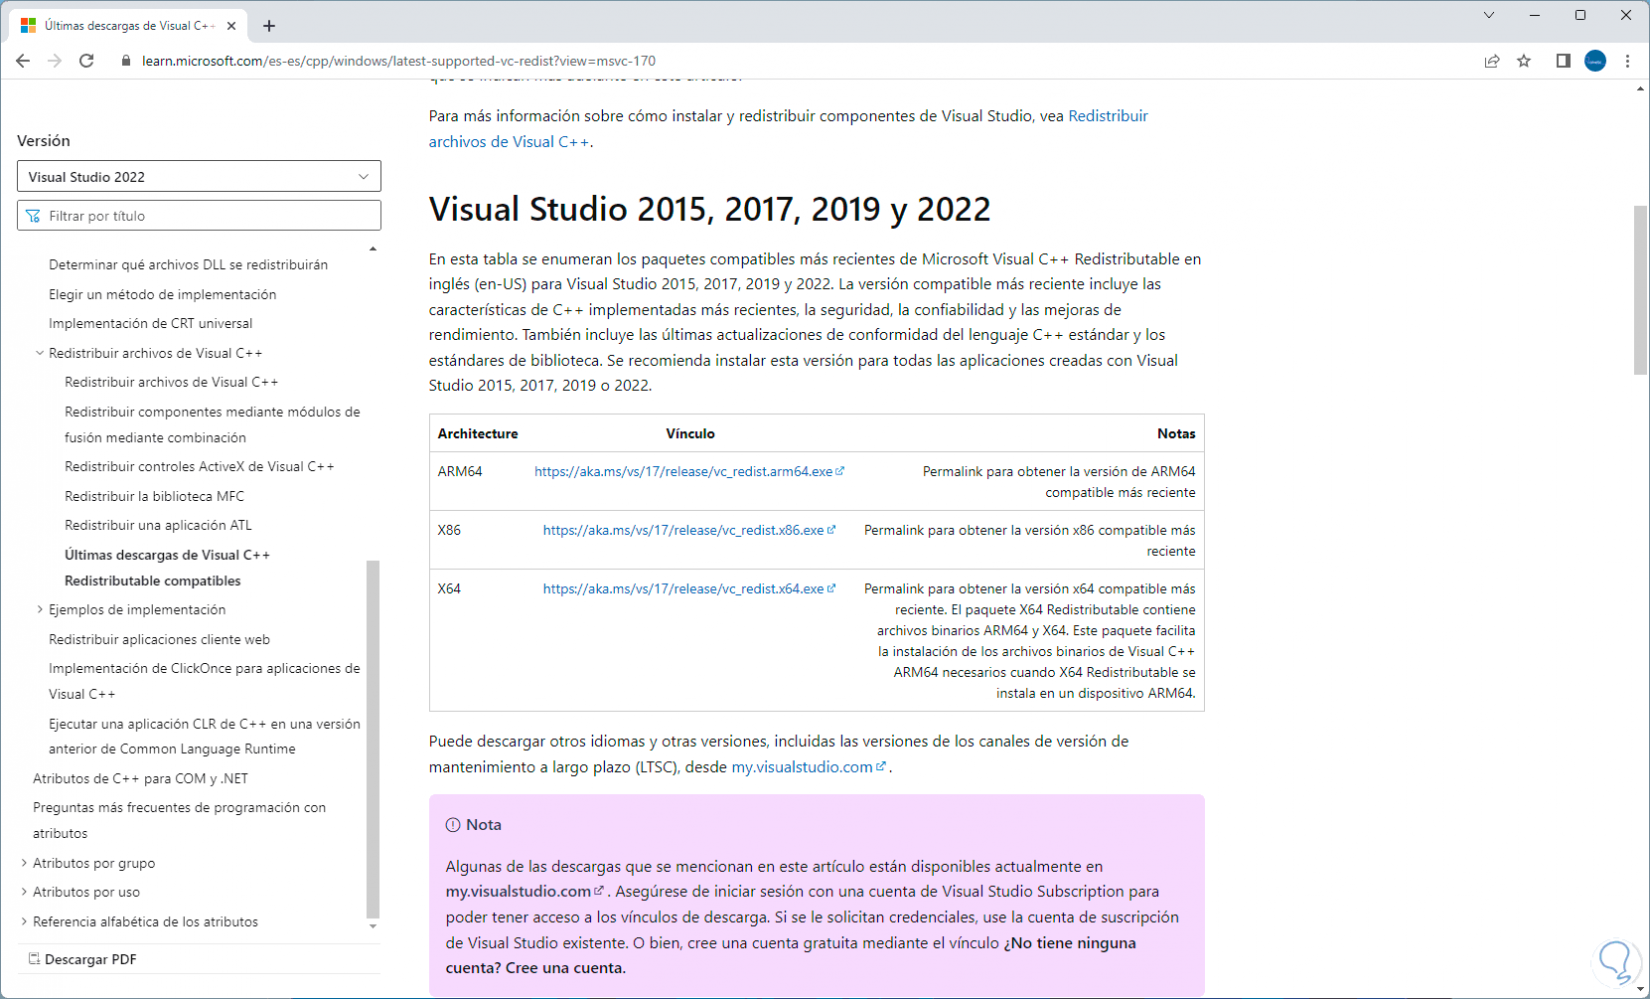Expand the 'Ejemplos de implementación' node

coord(40,609)
